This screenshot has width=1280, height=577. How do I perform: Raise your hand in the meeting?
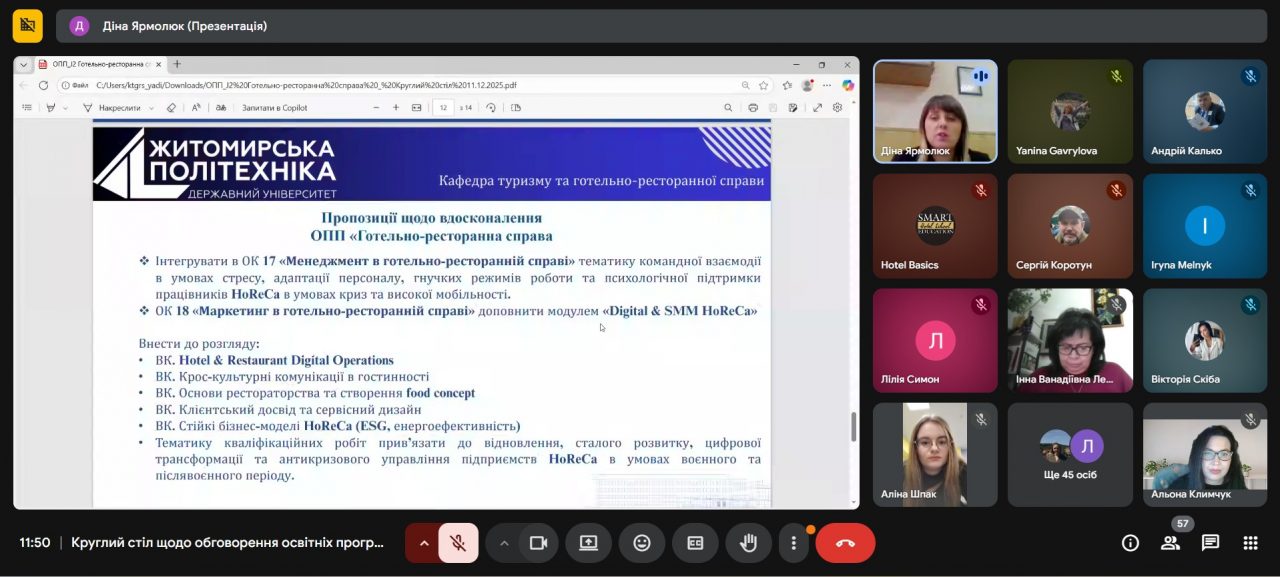click(x=748, y=543)
